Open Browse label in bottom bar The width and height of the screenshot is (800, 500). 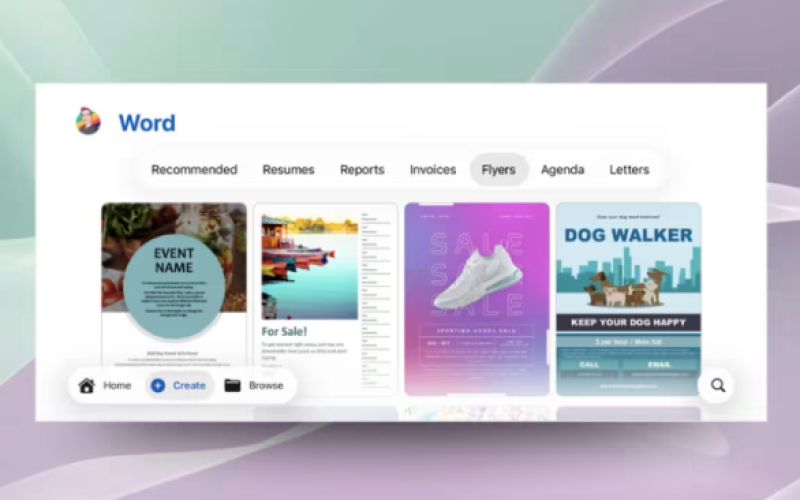(266, 386)
